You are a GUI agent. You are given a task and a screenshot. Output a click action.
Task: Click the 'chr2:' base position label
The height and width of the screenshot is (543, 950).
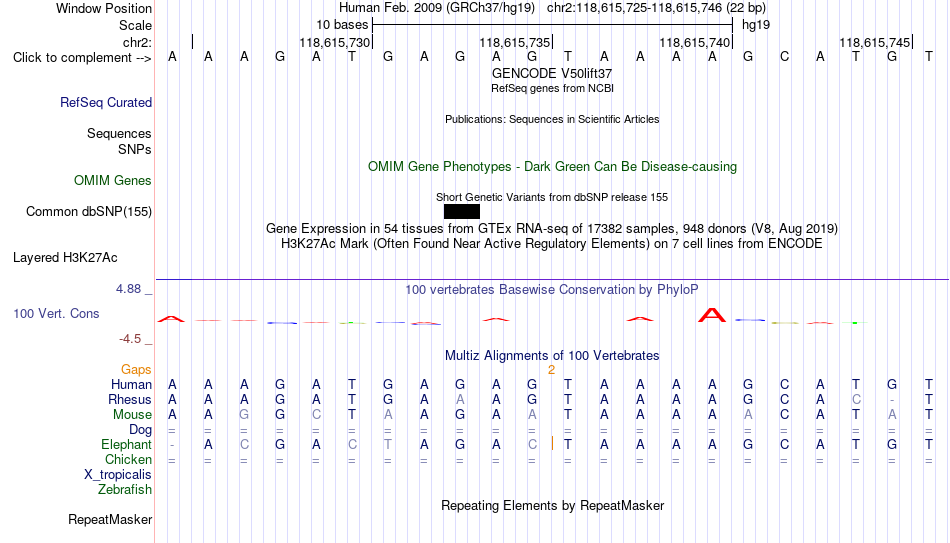tap(138, 42)
